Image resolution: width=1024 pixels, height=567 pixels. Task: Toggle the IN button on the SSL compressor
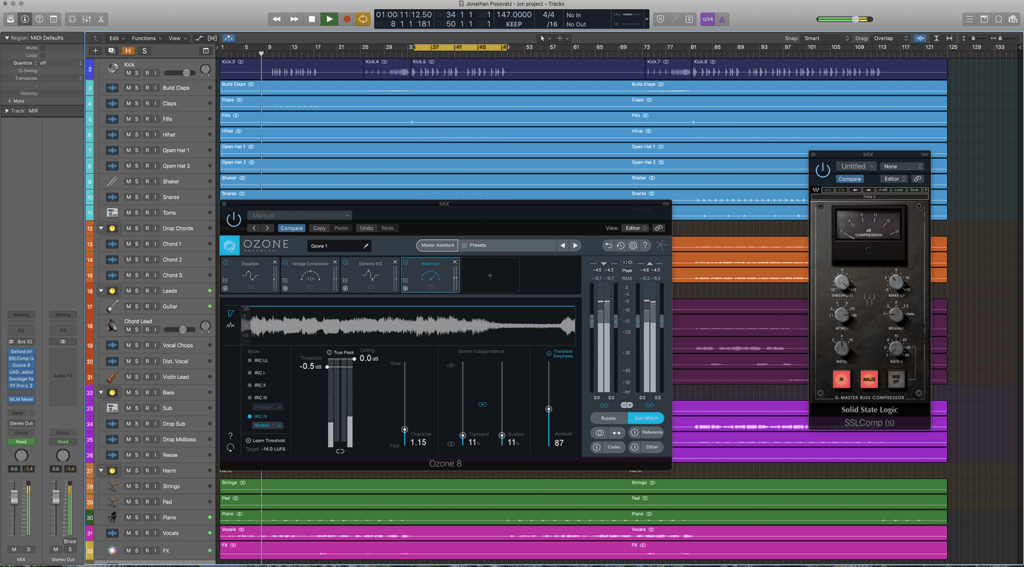point(841,380)
